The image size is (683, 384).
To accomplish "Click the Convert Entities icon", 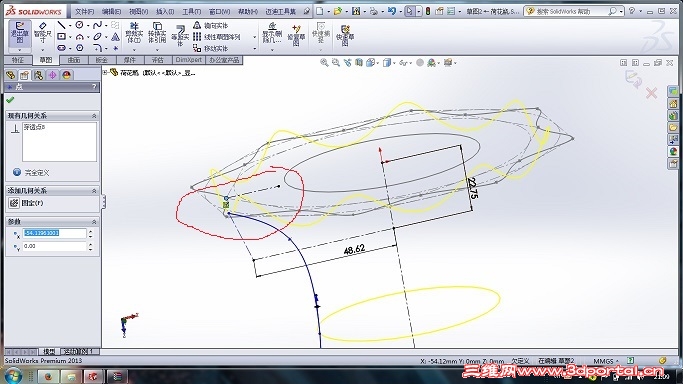I will (x=157, y=33).
